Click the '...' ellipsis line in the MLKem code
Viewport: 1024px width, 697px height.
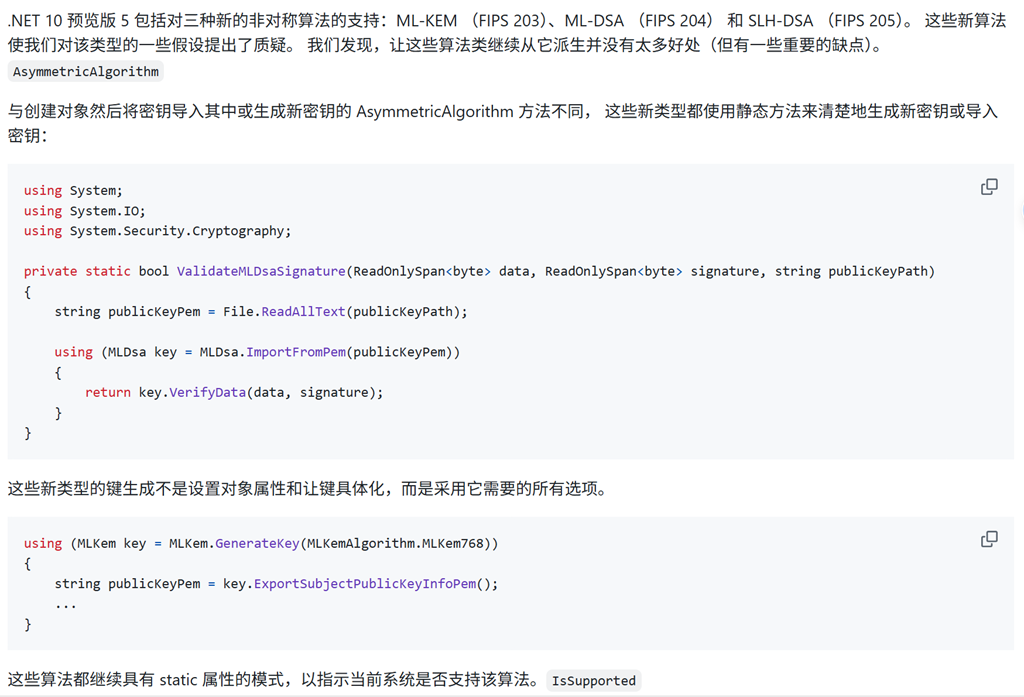coord(65,605)
